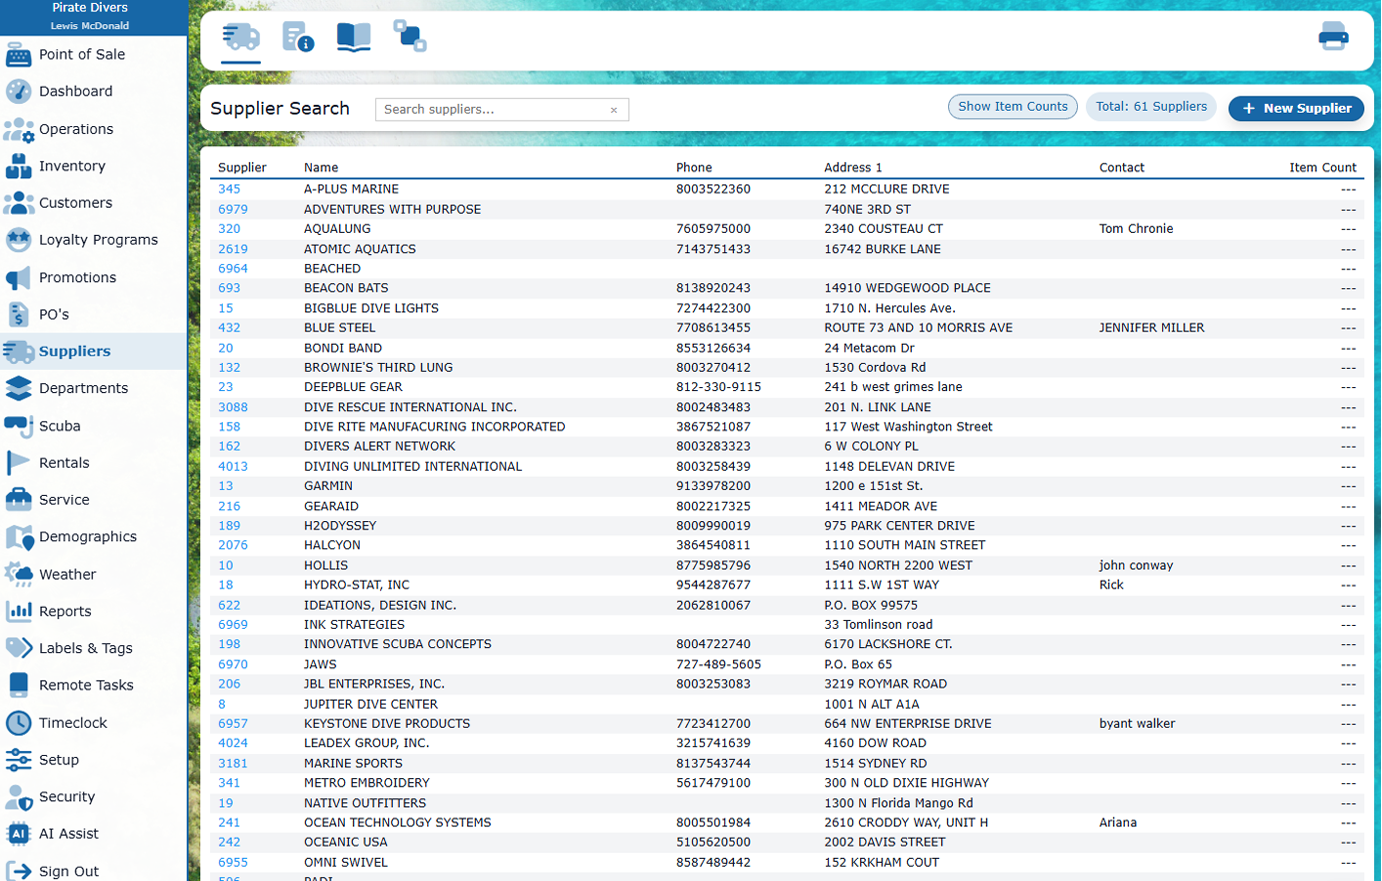This screenshot has width=1382, height=881.
Task: Click the Sign Out arrow icon
Action: pos(18,871)
